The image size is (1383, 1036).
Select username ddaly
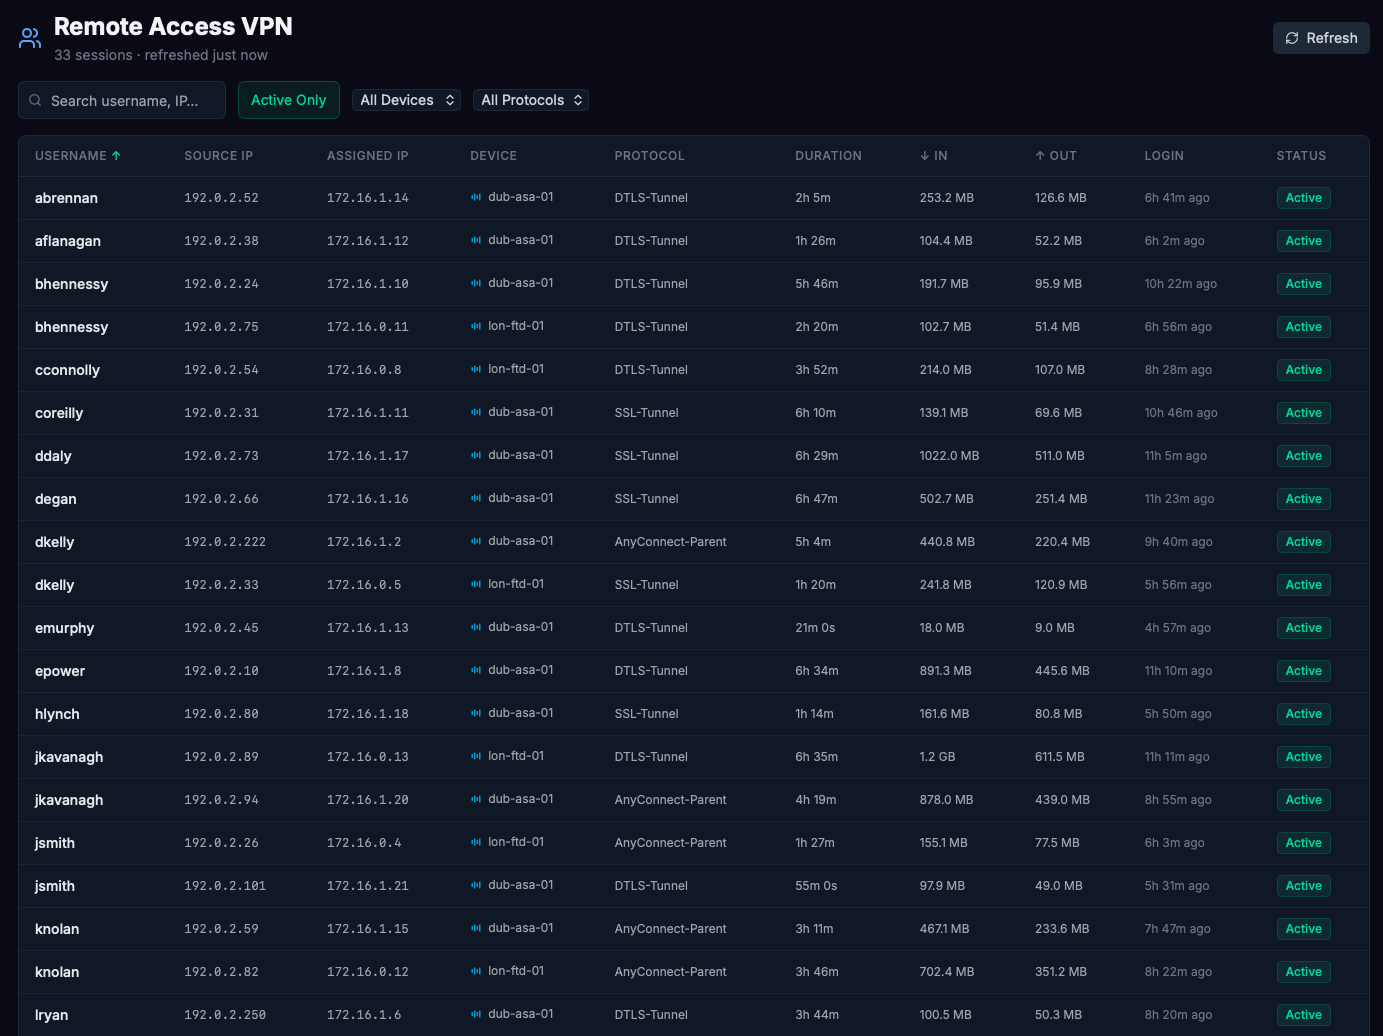[53, 456]
